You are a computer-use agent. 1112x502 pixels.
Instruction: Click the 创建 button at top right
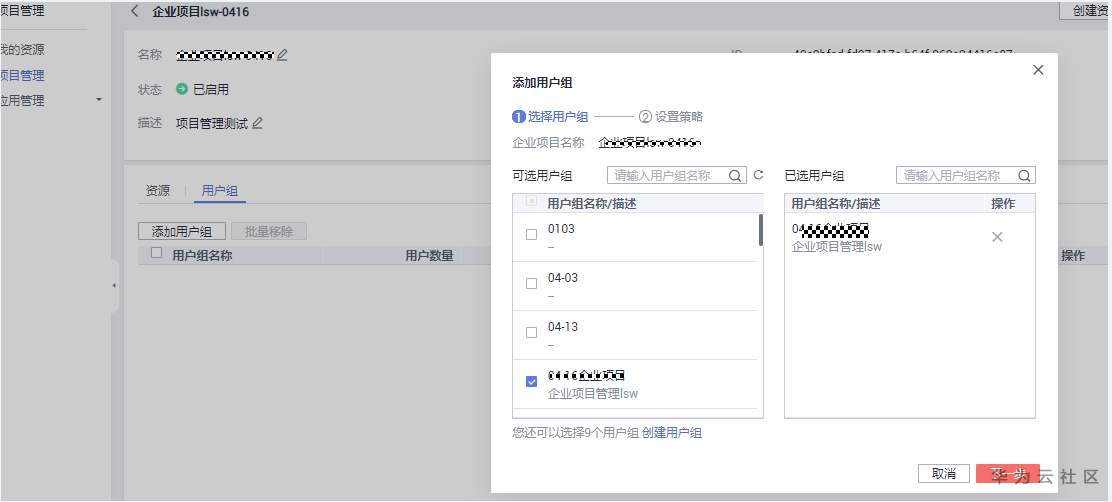[1085, 11]
